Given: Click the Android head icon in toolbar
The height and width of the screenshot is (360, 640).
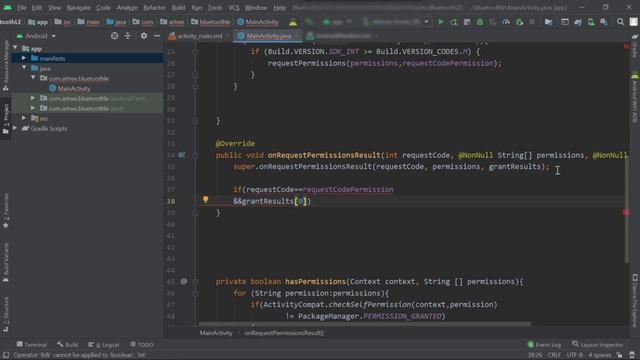Looking at the screenshot, I should point(293,22).
